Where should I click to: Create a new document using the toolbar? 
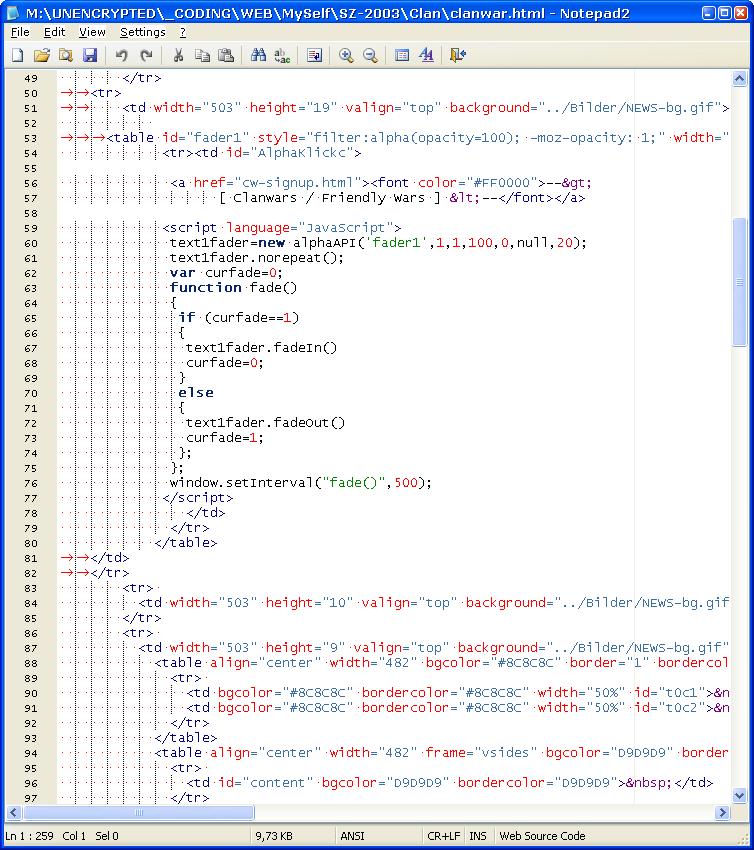click(17, 55)
